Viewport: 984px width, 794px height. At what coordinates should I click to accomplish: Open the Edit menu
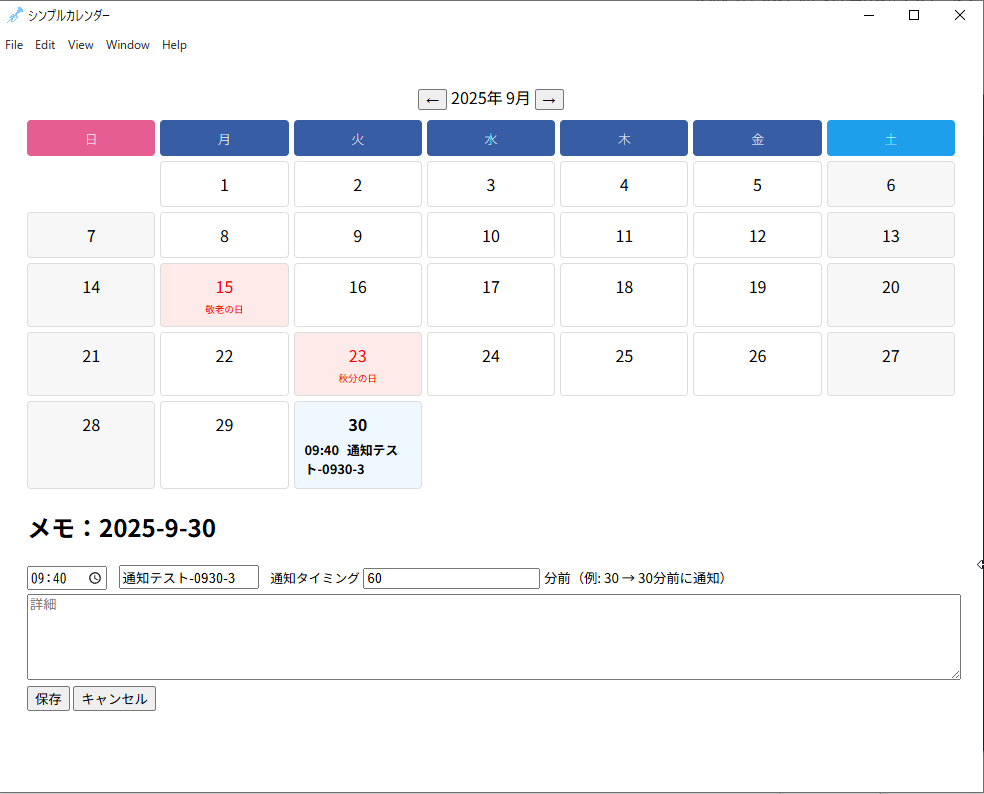pyautogui.click(x=44, y=45)
